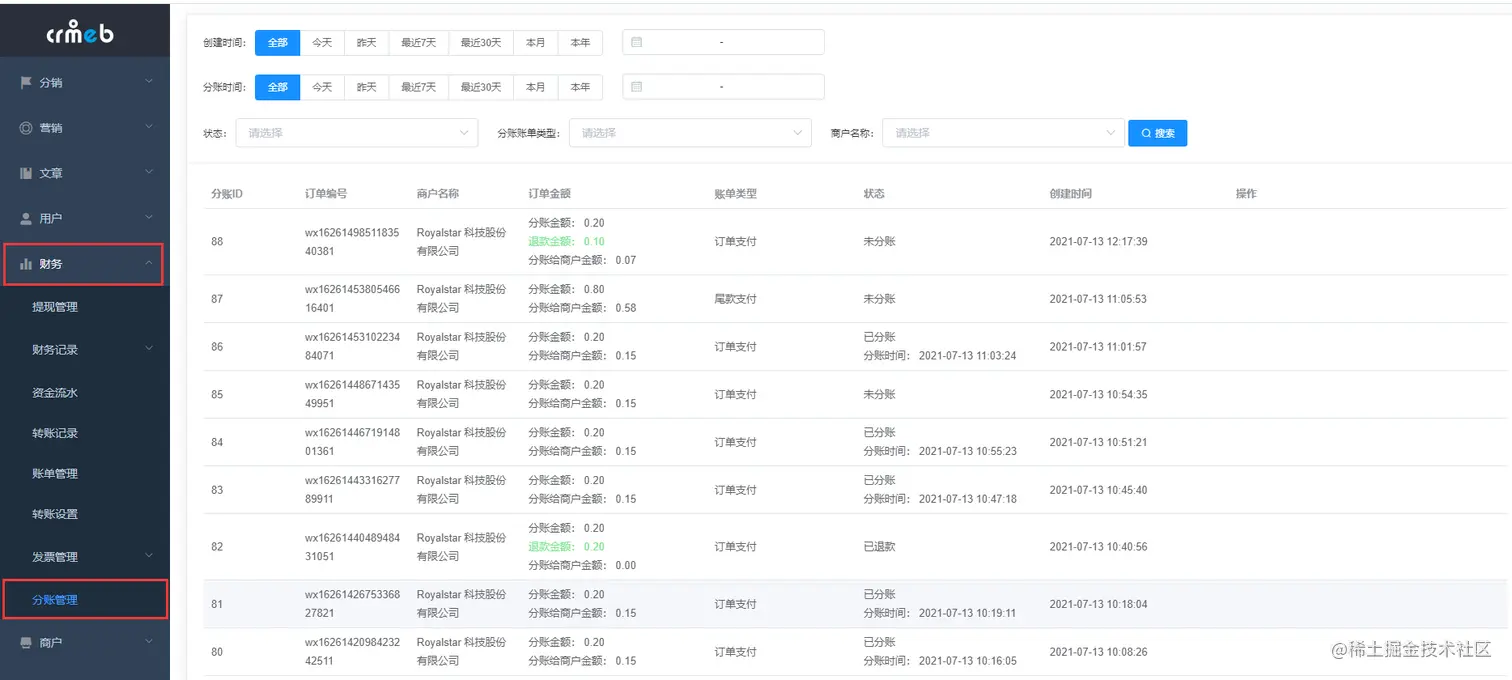Viewport: 1512px width, 680px height.
Task: Select 本月 for 分账时间 filter
Action: click(x=536, y=87)
